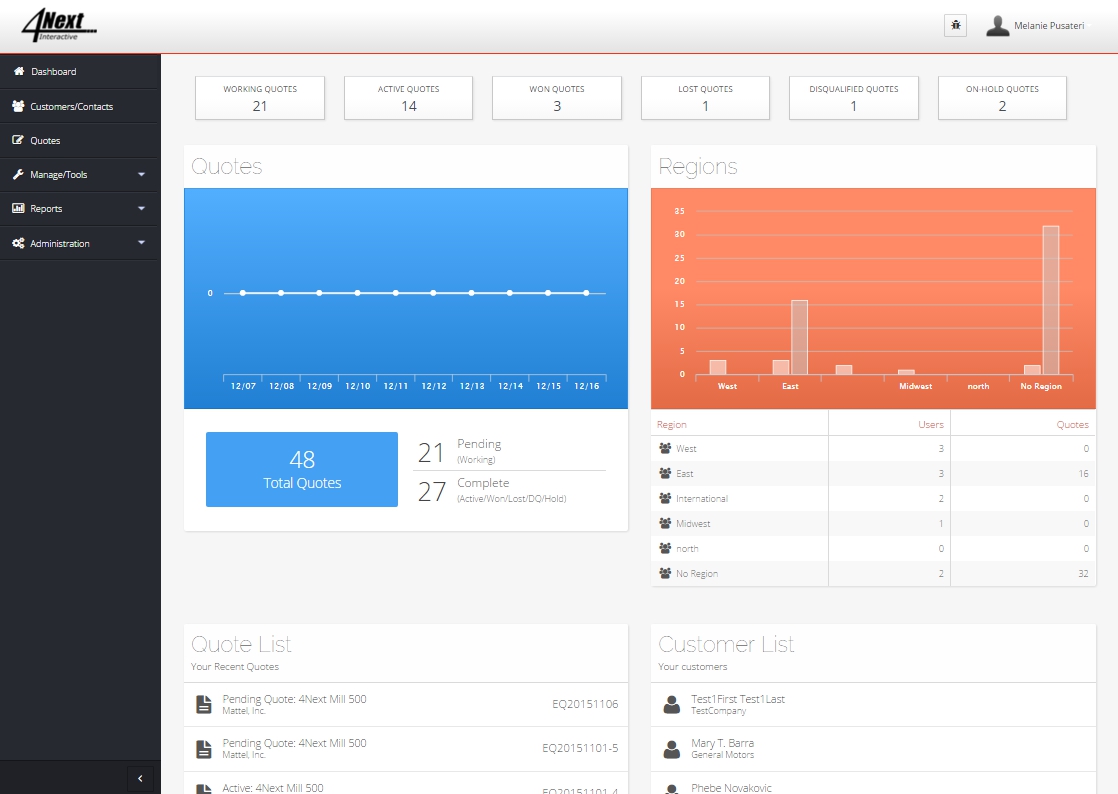This screenshot has height=794, width=1118.
Task: Sort by Users column header
Action: tap(930, 424)
